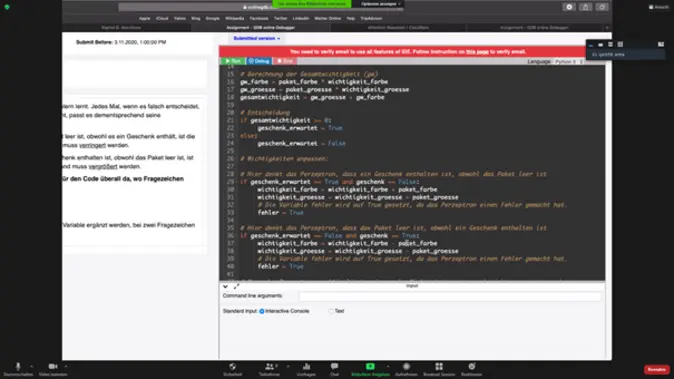Open TripAdvisor bookmark

[x=371, y=18]
